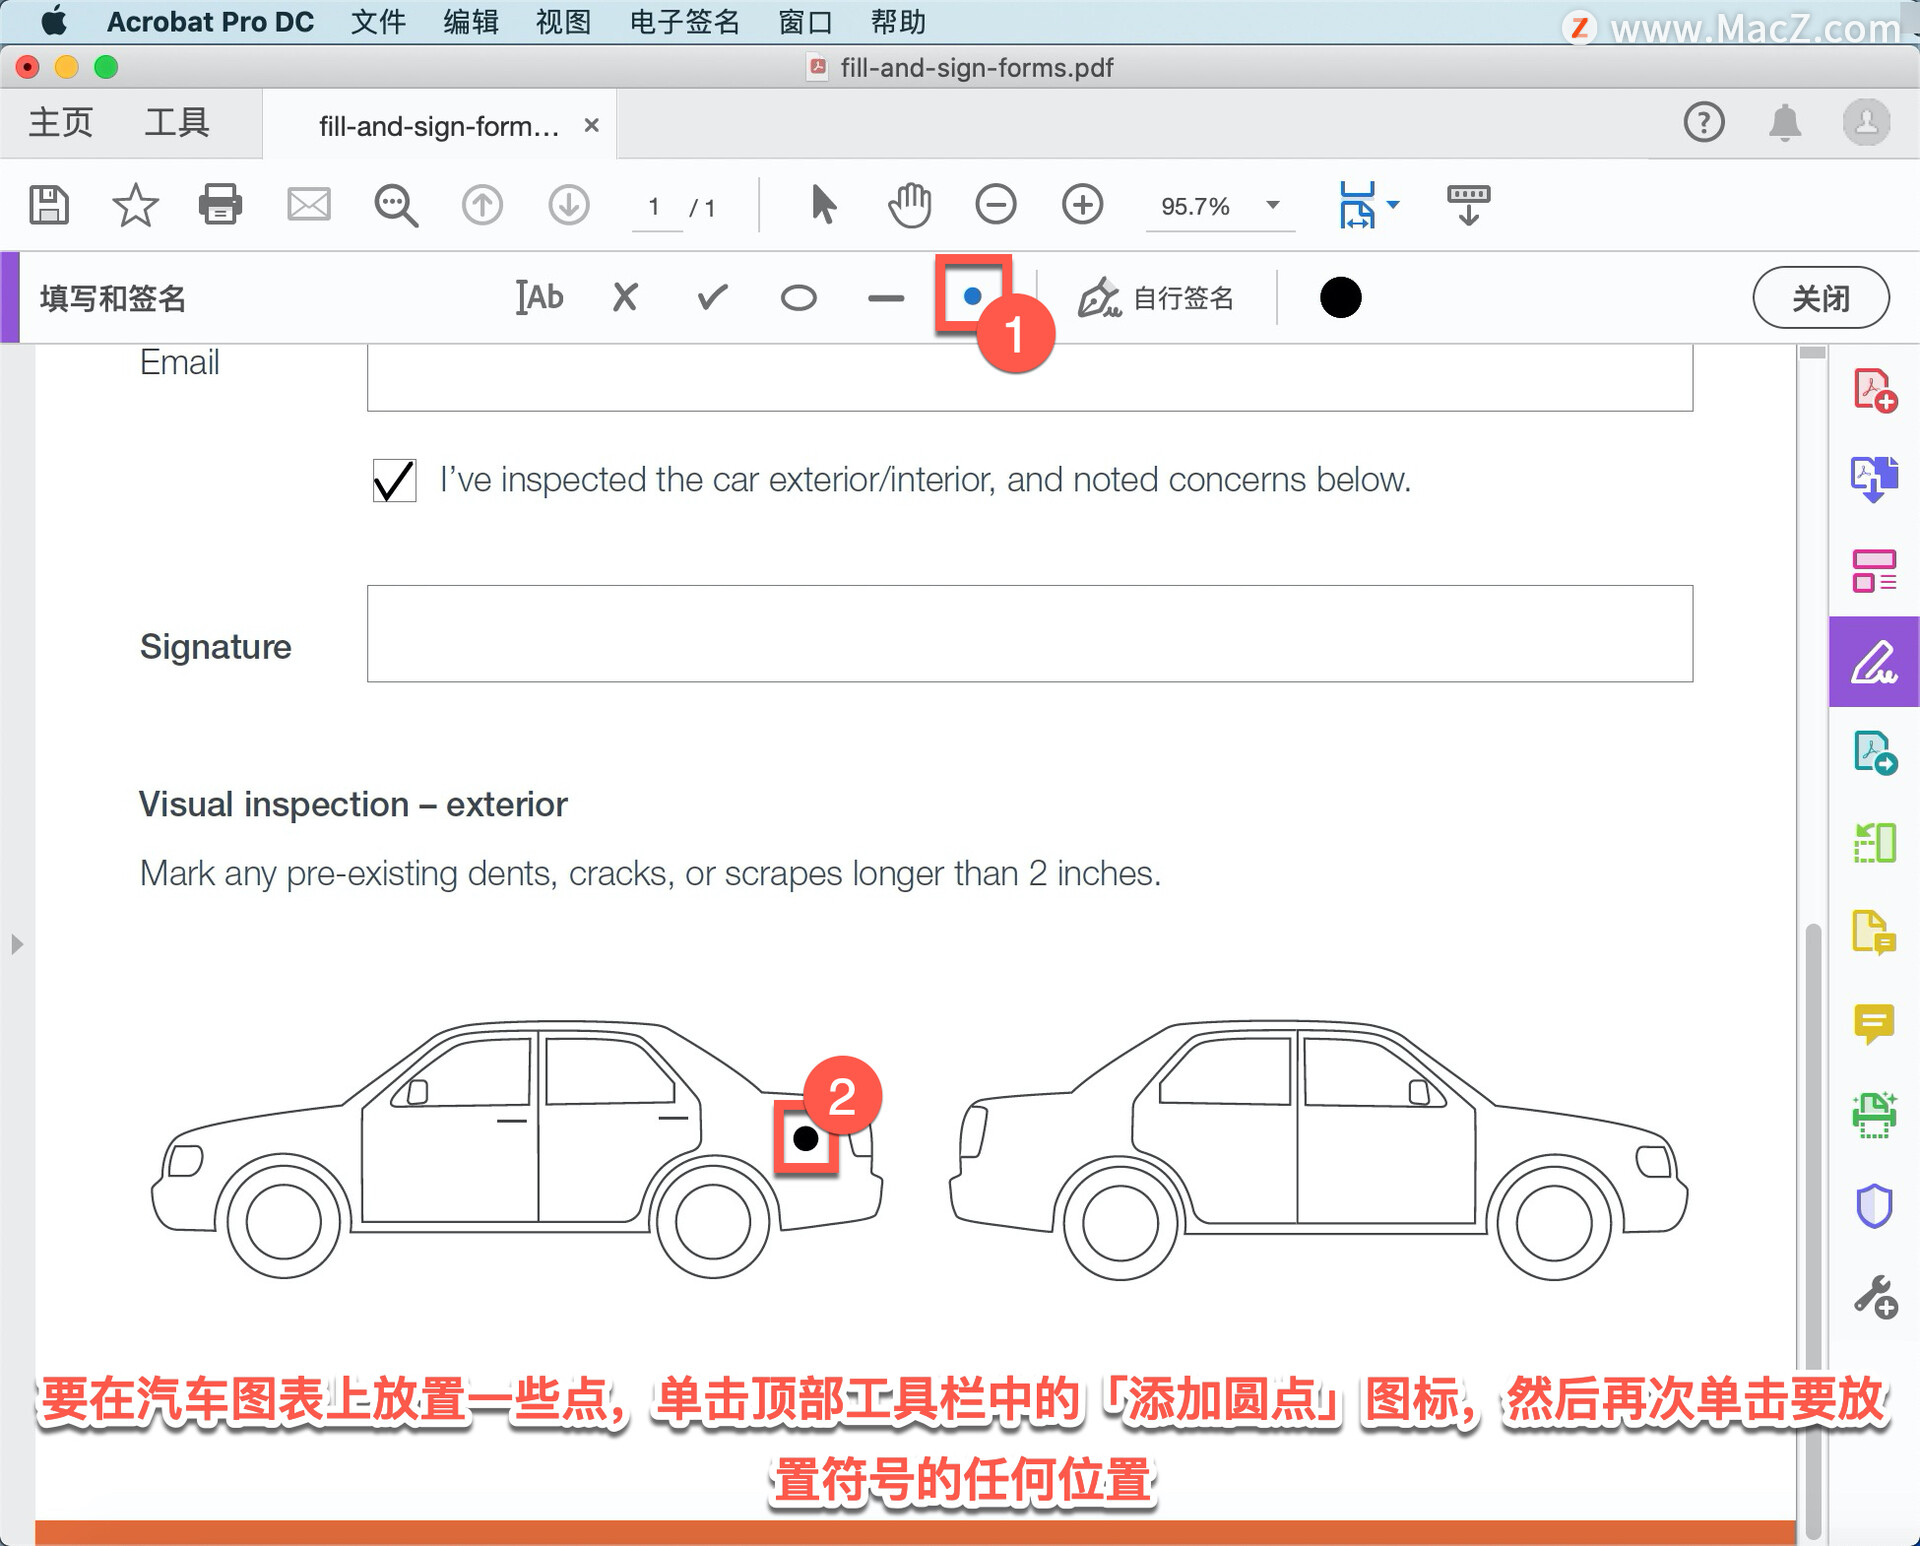Open the Comment speech-bubble sidebar tool
The width and height of the screenshot is (1920, 1546).
point(1874,1024)
